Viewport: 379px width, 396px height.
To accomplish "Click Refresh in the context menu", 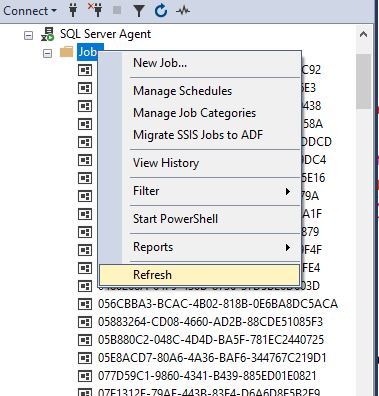I will pos(199,275).
